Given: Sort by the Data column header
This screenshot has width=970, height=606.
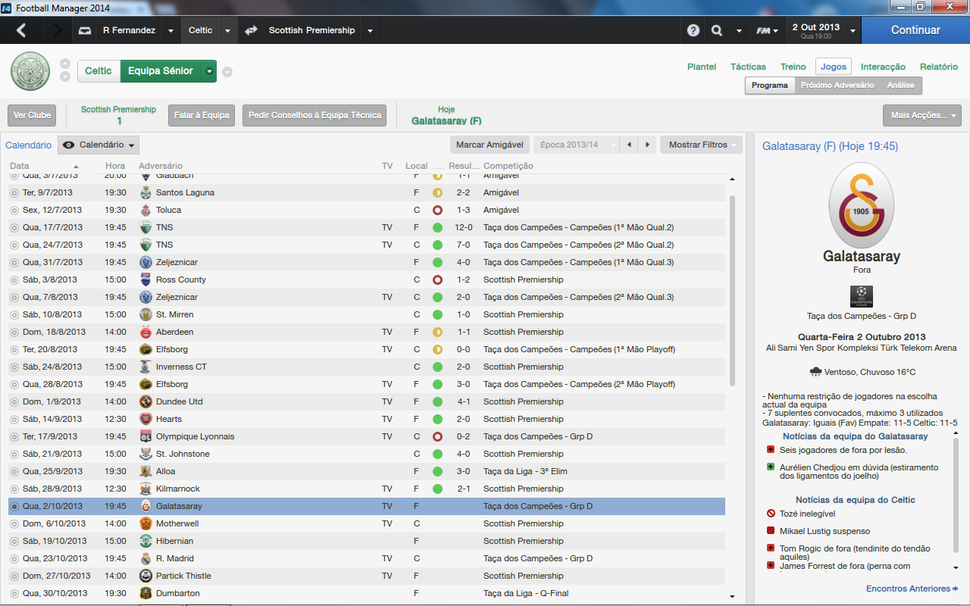Looking at the screenshot, I should click(19, 166).
